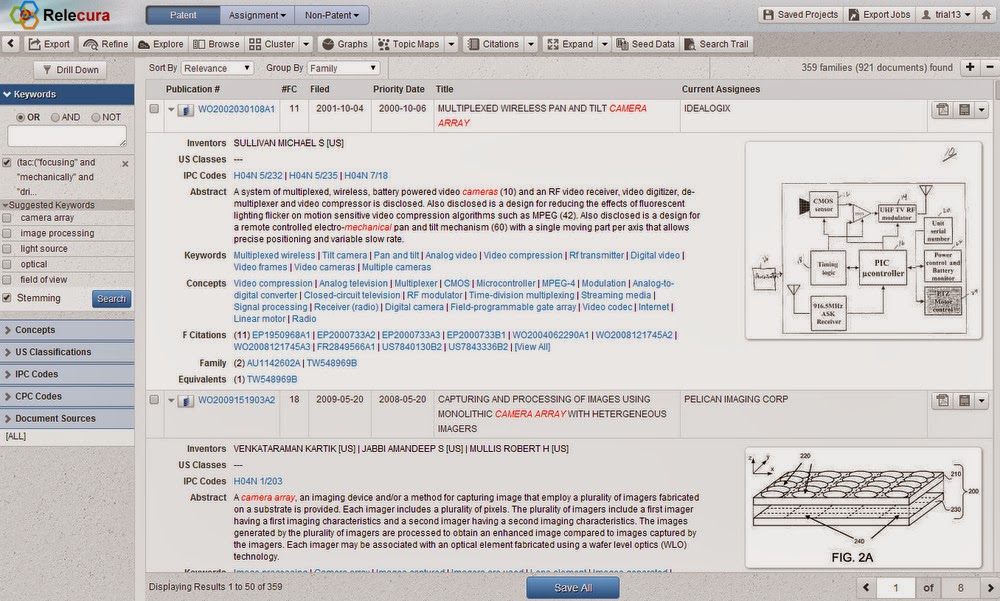The width and height of the screenshot is (1000, 601).
Task: Open Saved Projects
Action: point(800,15)
